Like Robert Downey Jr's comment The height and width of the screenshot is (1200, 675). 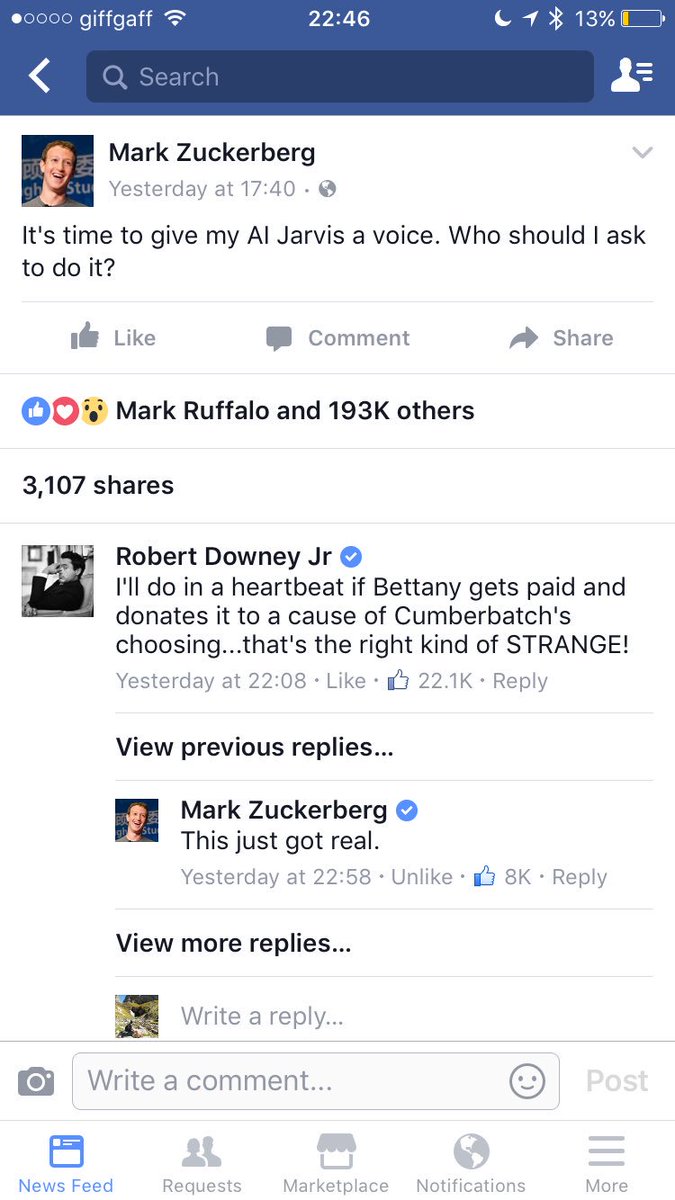pyautogui.click(x=346, y=681)
